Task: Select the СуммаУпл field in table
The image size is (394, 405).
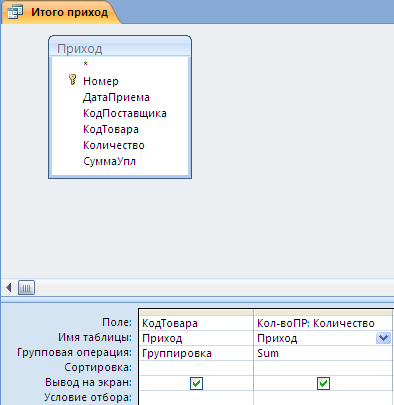Action: pyautogui.click(x=109, y=161)
